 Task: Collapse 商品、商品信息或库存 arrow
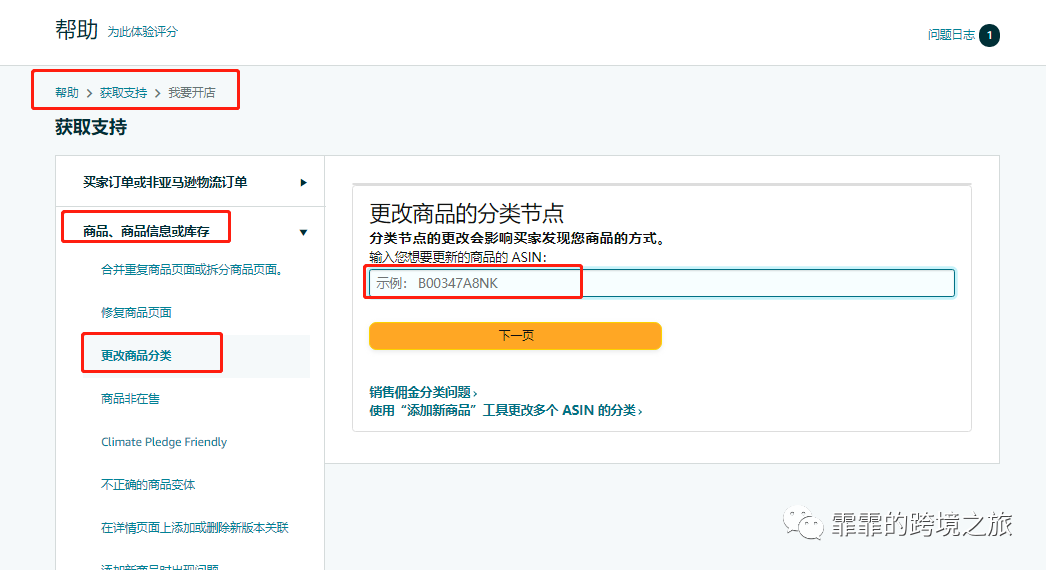click(304, 232)
